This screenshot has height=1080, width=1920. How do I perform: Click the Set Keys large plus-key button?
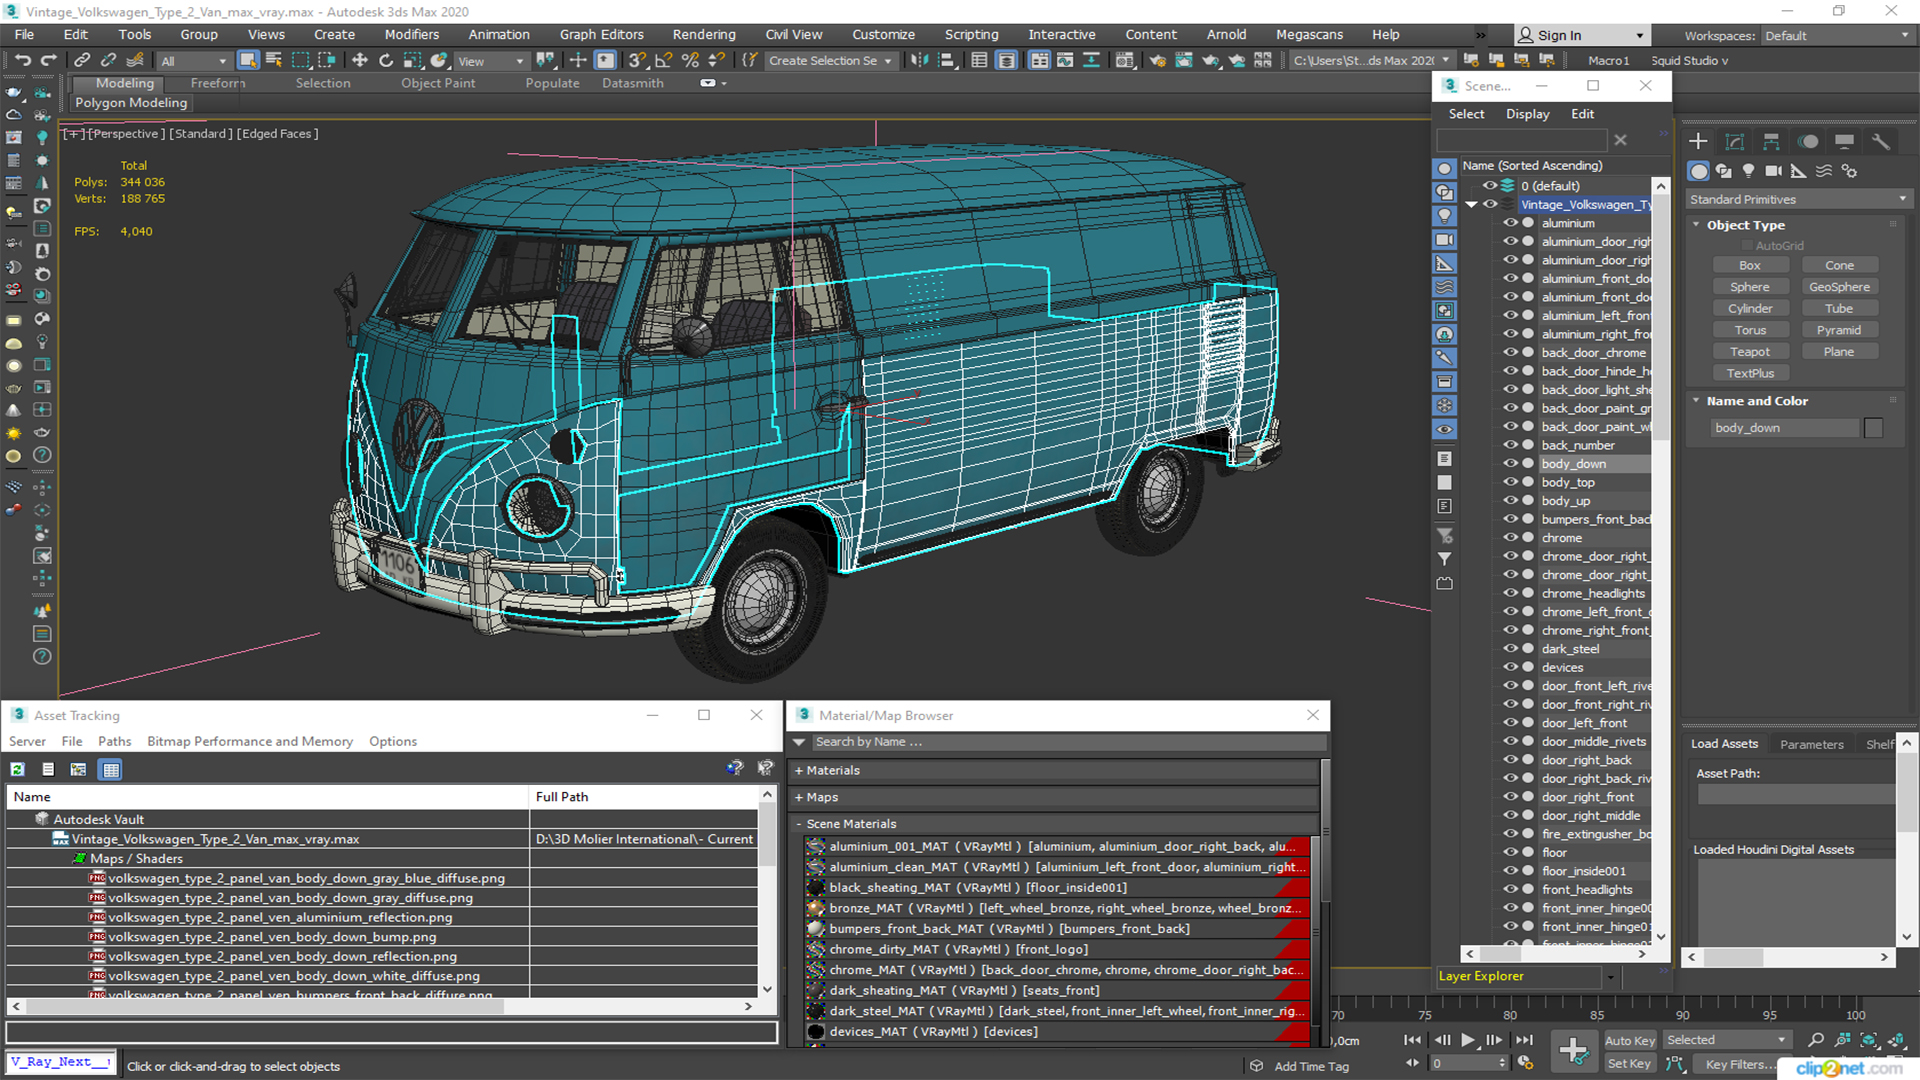click(1573, 1051)
